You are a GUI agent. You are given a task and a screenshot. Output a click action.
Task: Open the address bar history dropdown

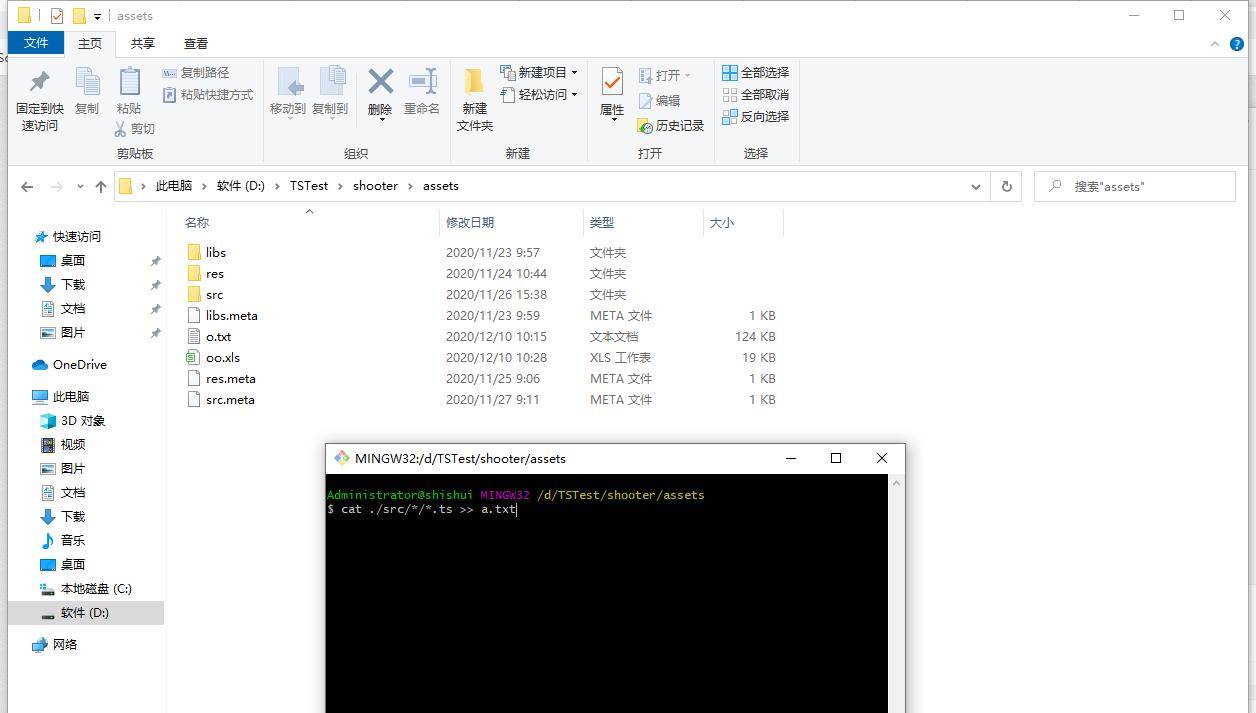point(976,186)
